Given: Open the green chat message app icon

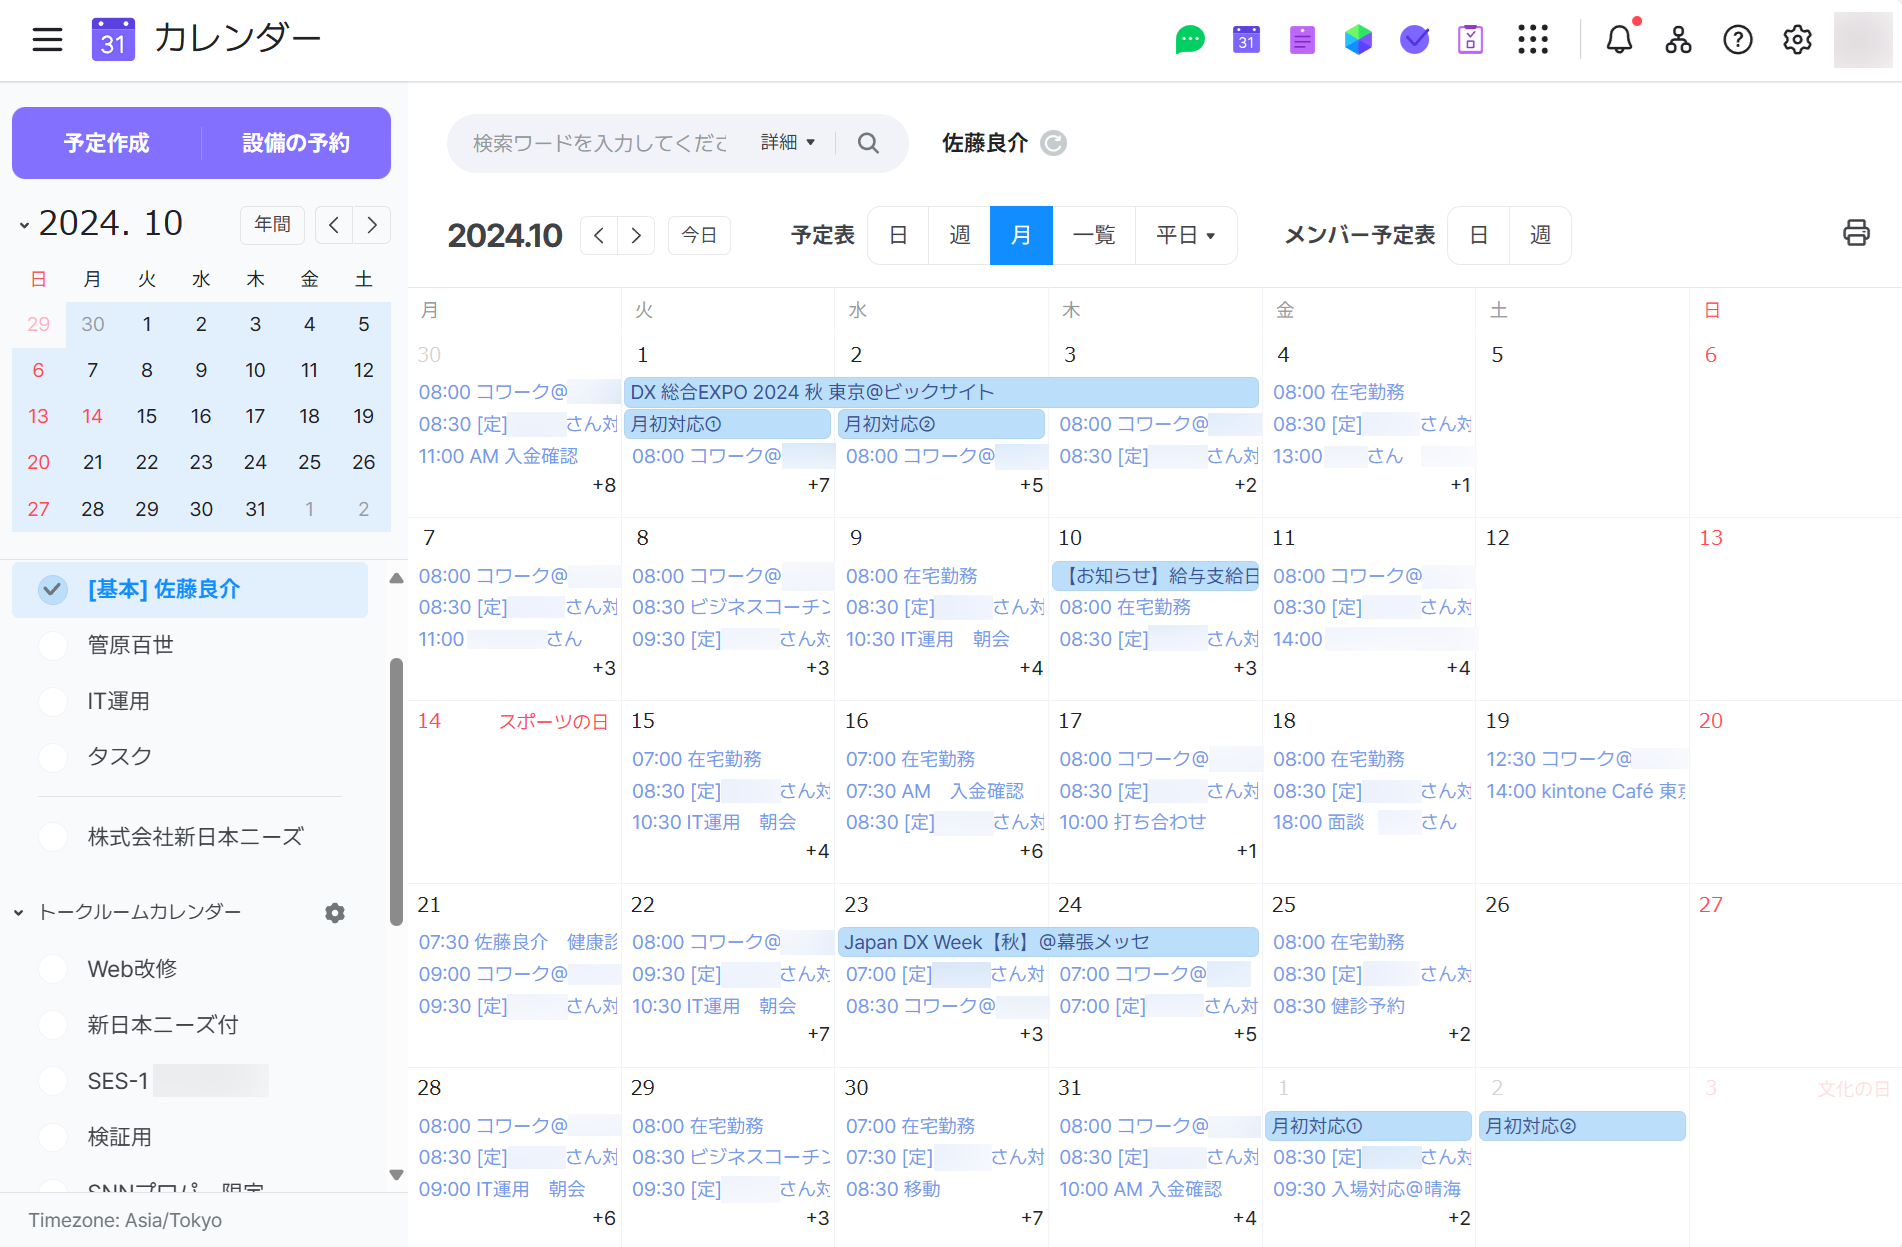Looking at the screenshot, I should pos(1189,40).
